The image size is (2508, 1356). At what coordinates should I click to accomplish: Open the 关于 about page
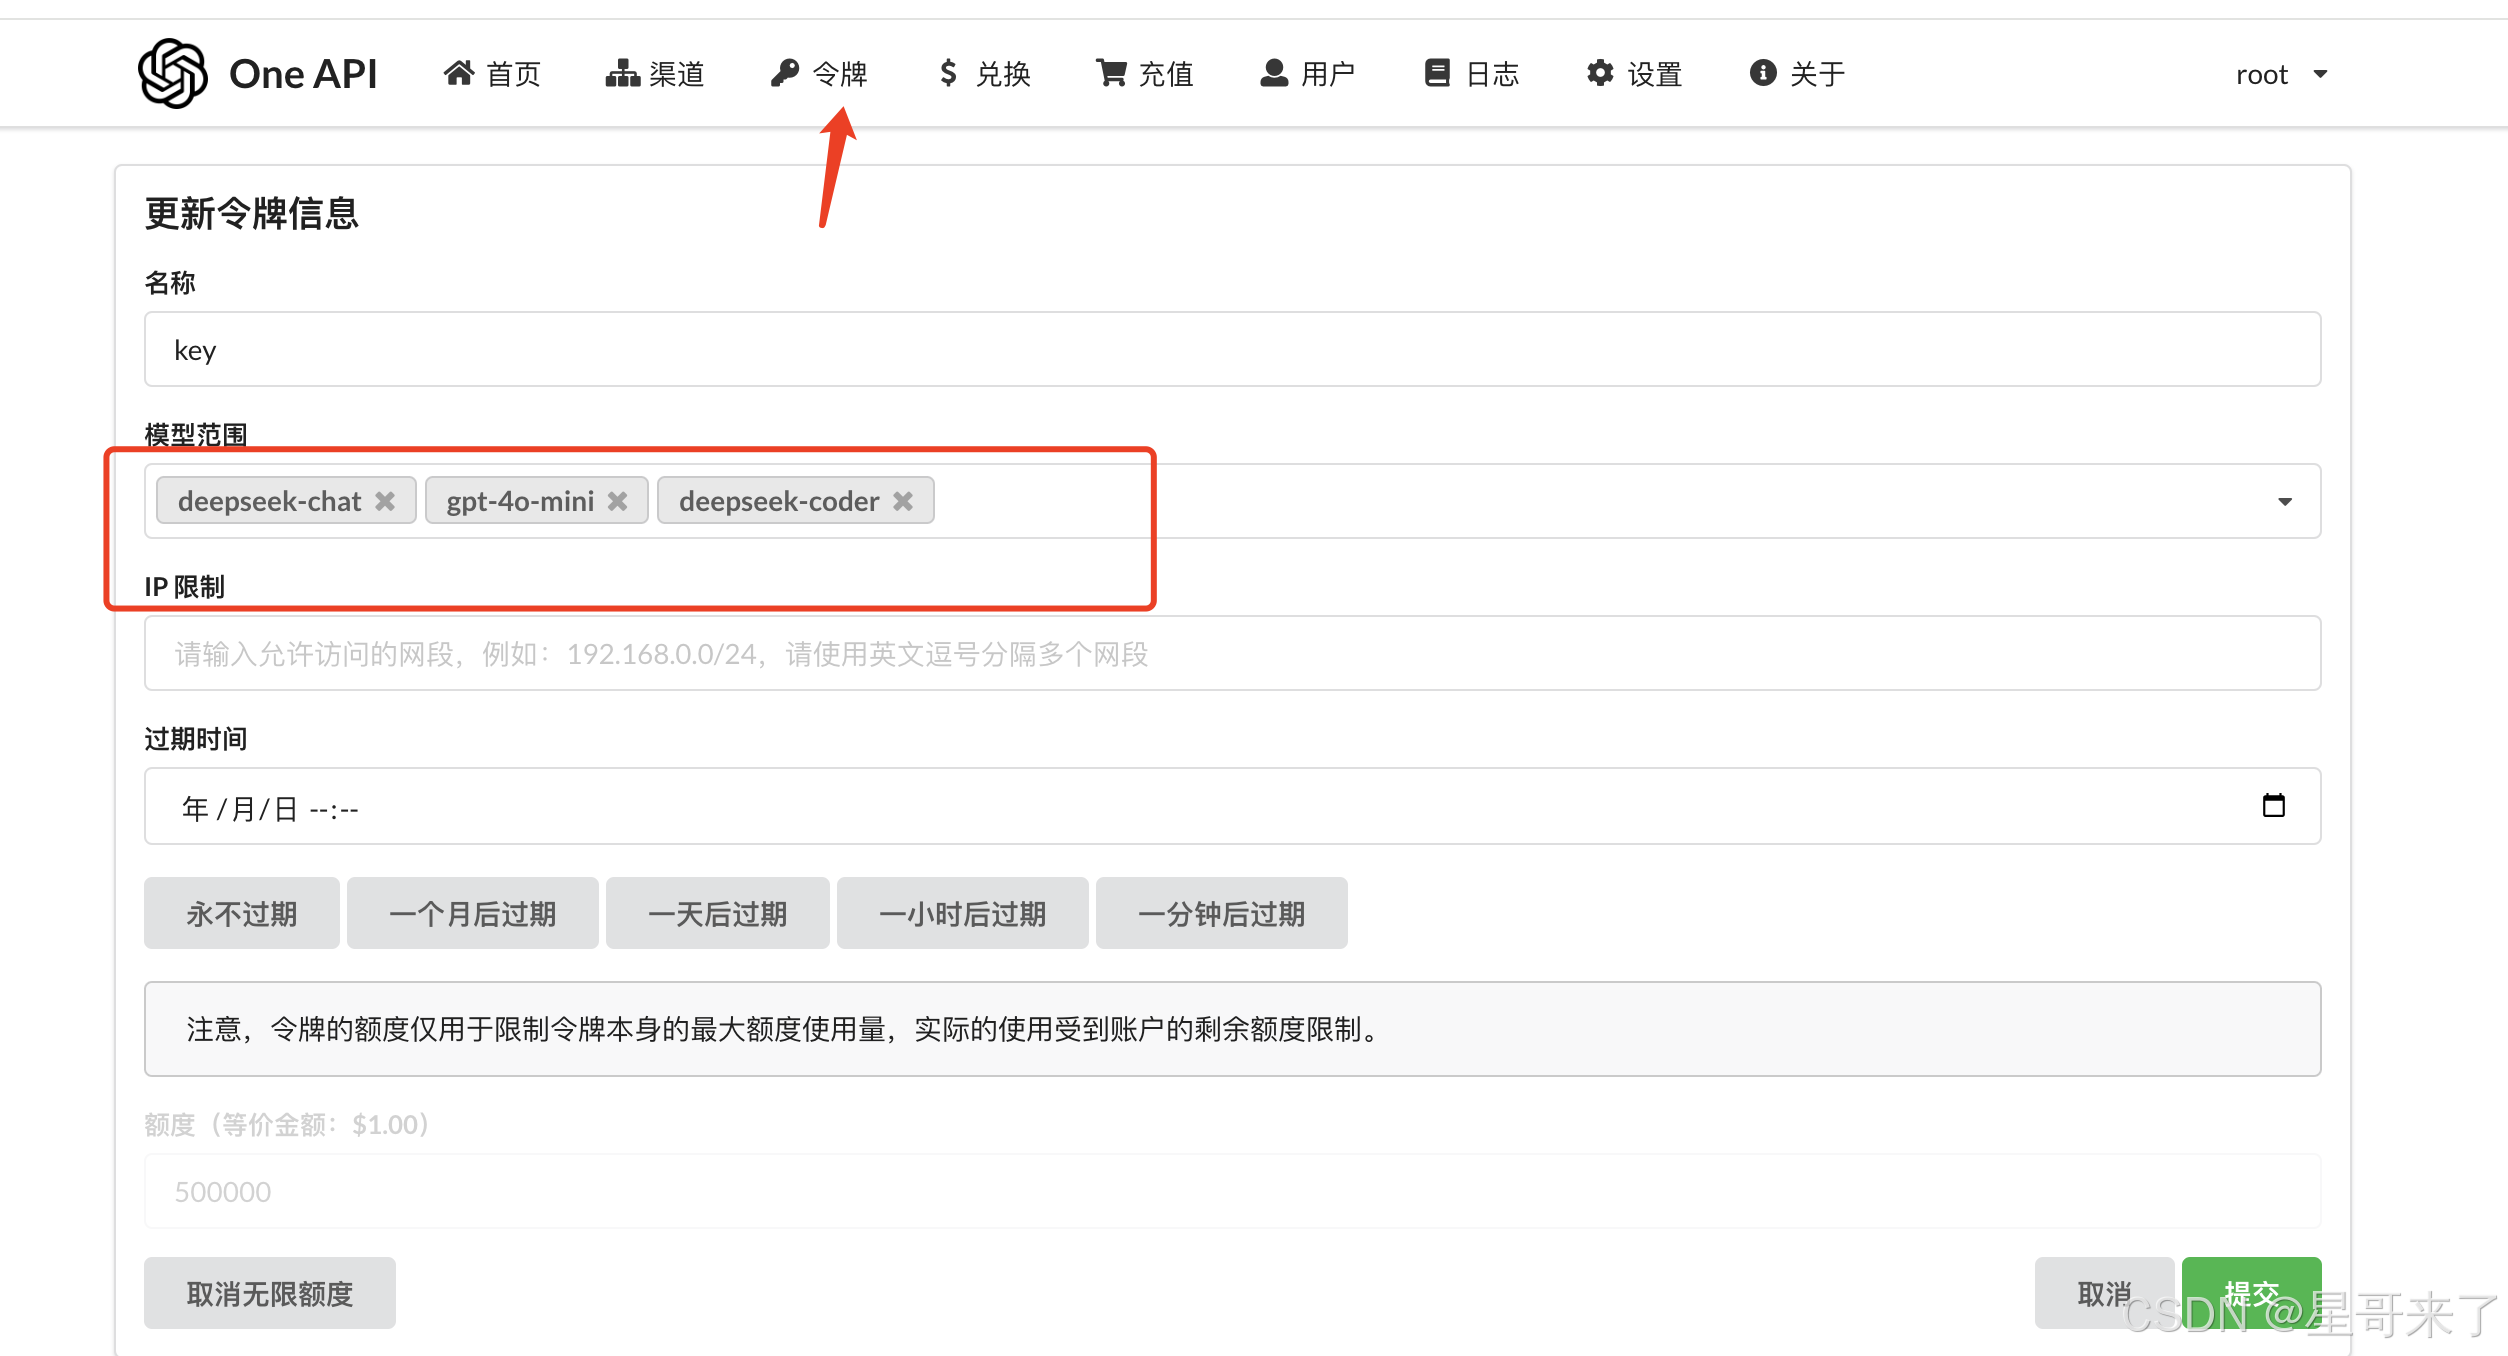click(1797, 74)
